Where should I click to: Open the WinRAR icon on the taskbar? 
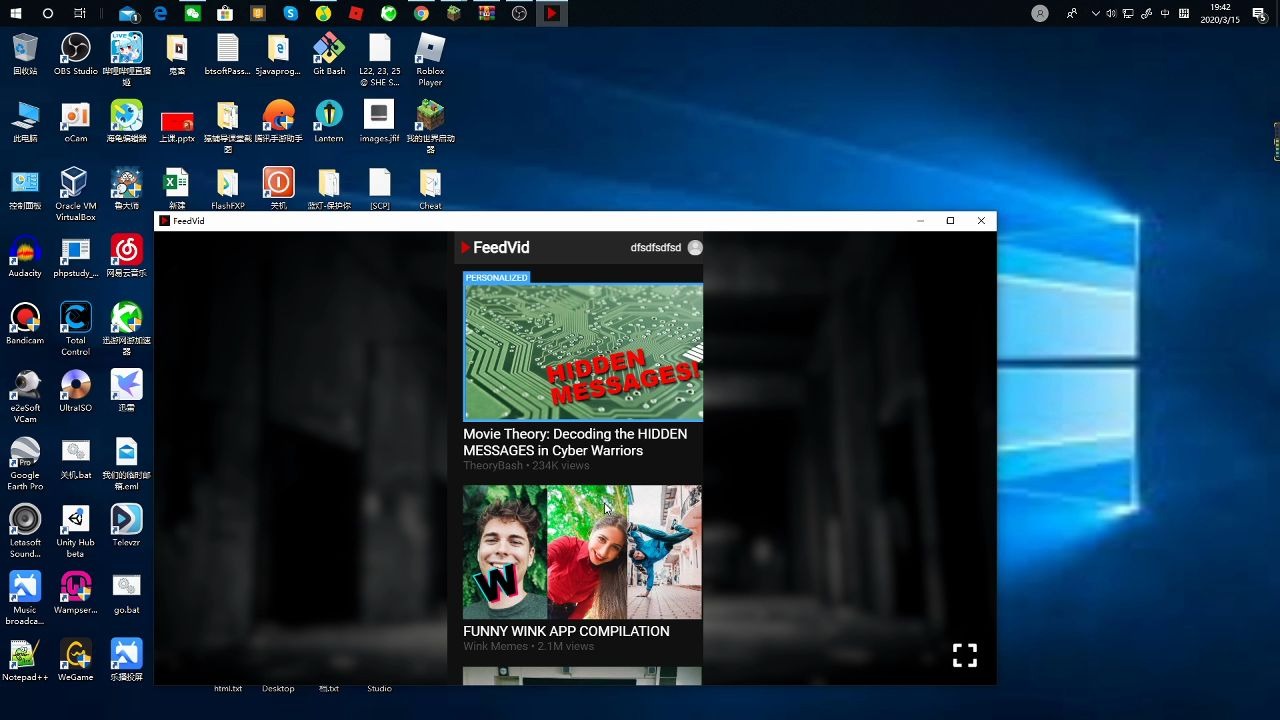pos(486,14)
